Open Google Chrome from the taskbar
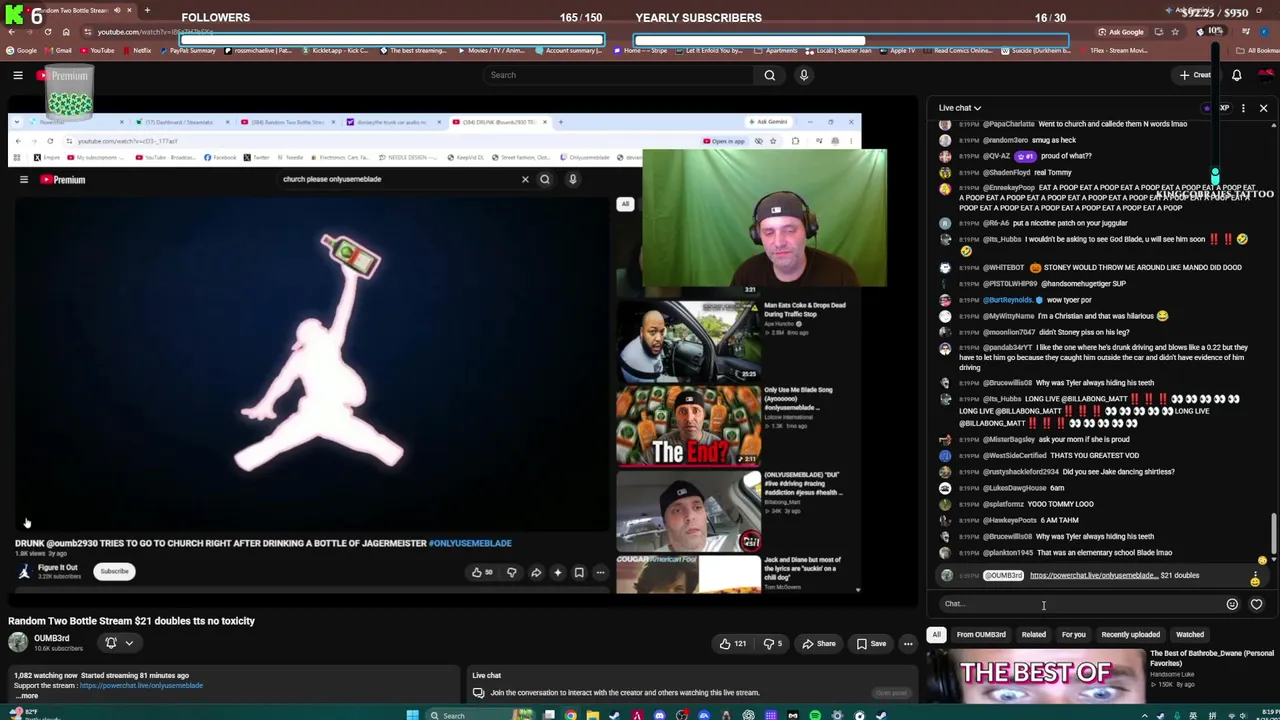The height and width of the screenshot is (720, 1280). (570, 715)
